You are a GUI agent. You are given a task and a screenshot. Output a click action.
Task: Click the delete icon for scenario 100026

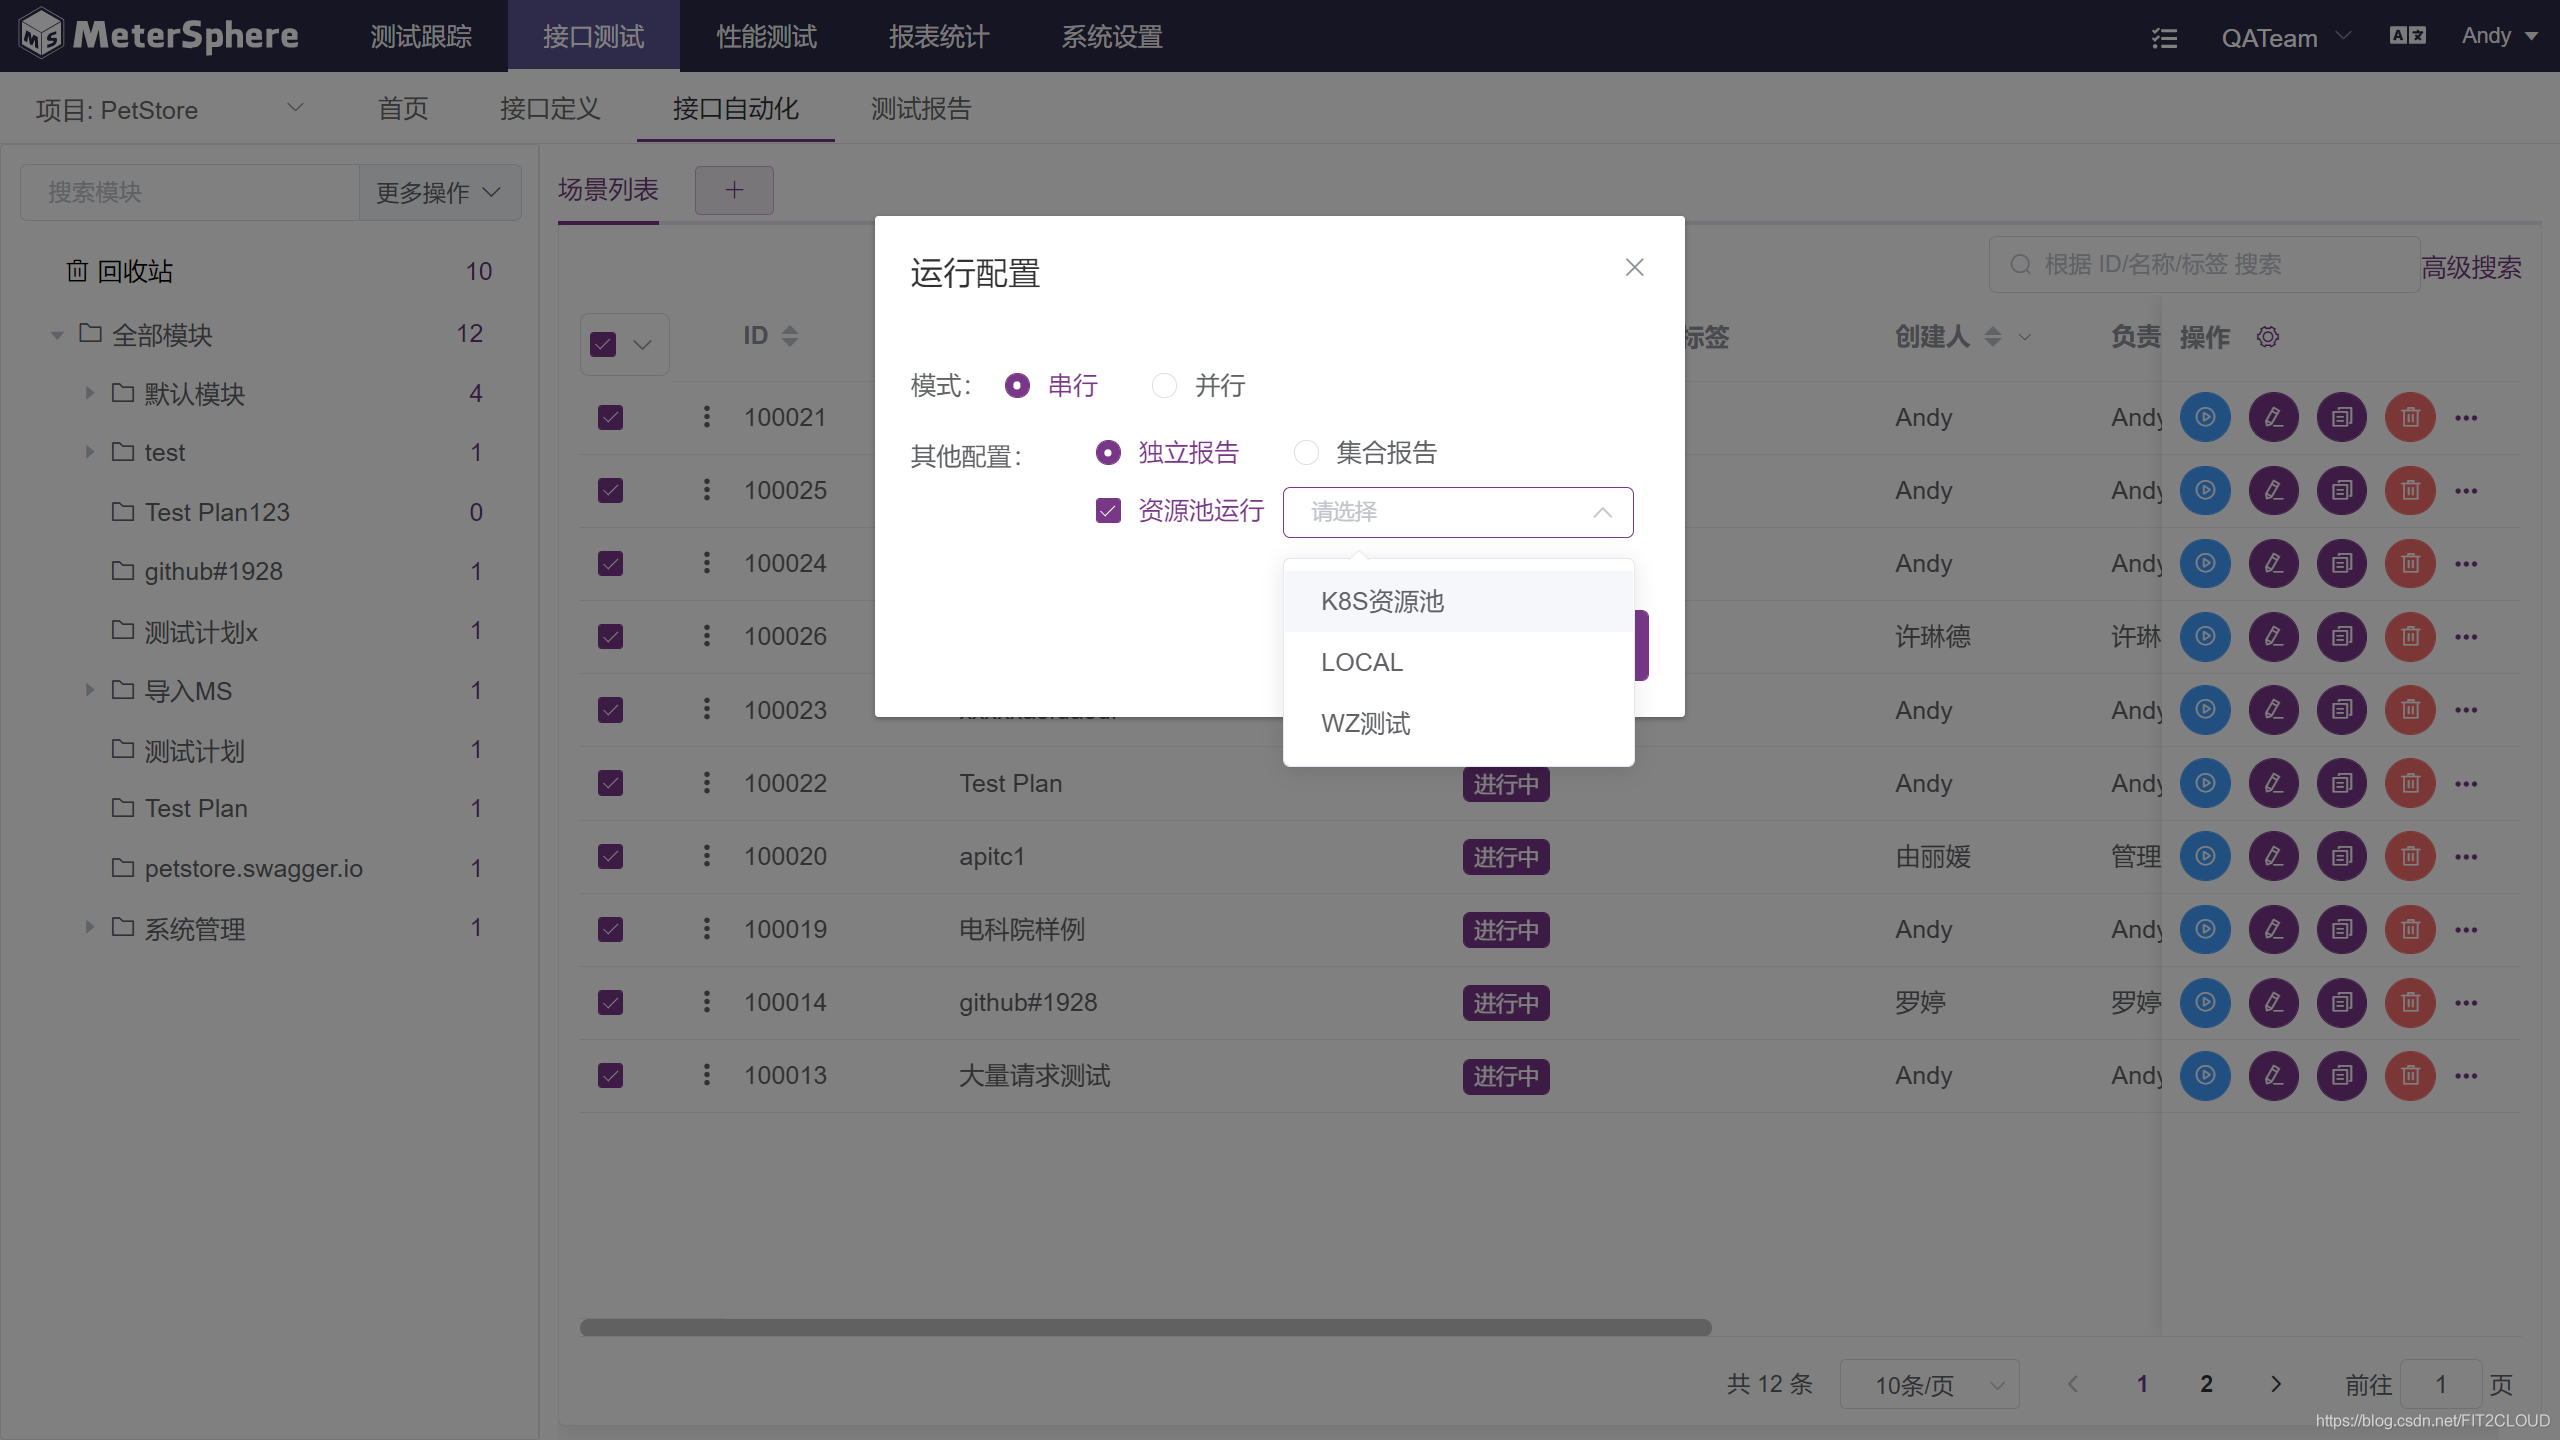2410,636
